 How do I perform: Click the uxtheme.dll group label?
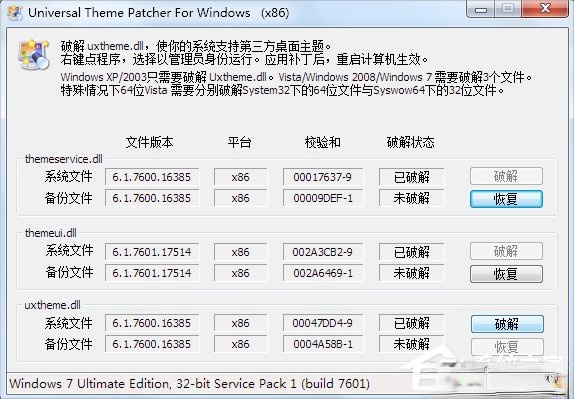[52, 305]
